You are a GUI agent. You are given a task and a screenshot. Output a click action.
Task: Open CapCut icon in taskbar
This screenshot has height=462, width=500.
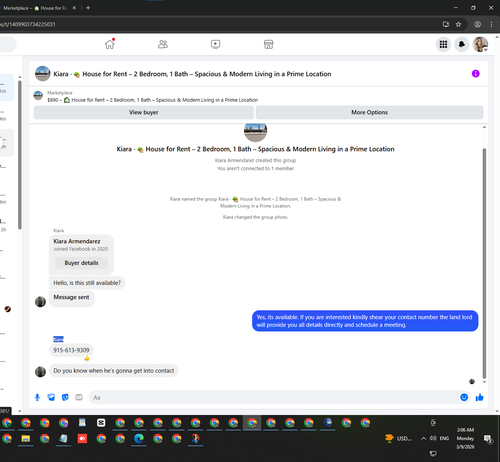coord(101,423)
